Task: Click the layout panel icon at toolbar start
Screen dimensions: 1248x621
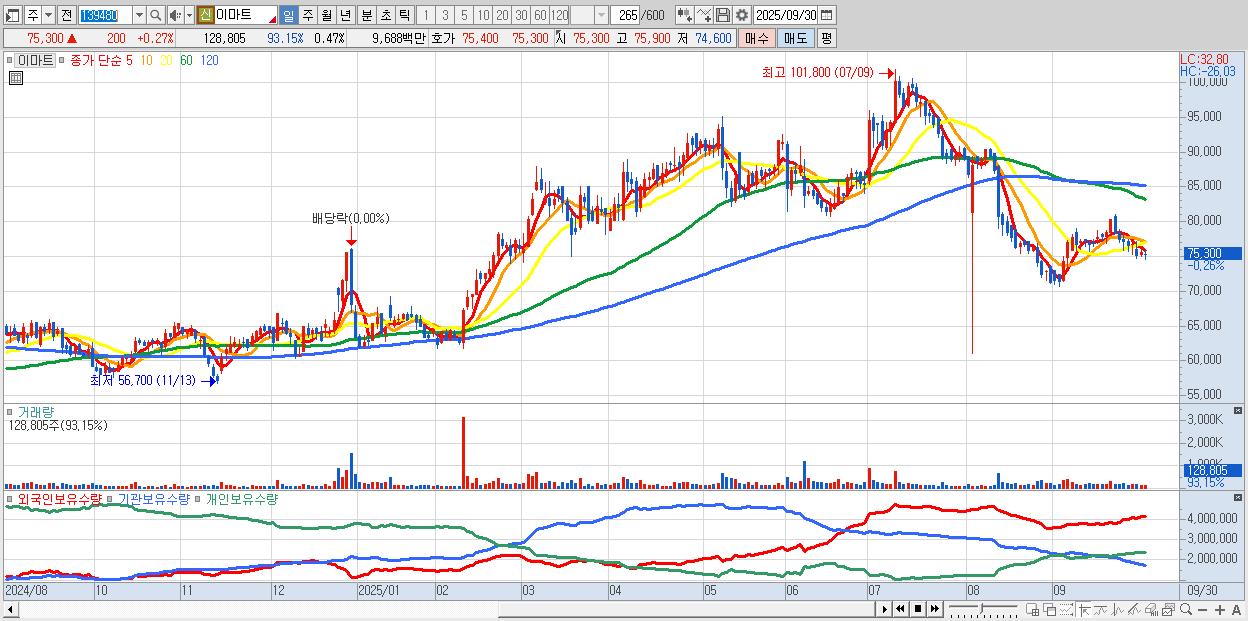Action: click(13, 15)
